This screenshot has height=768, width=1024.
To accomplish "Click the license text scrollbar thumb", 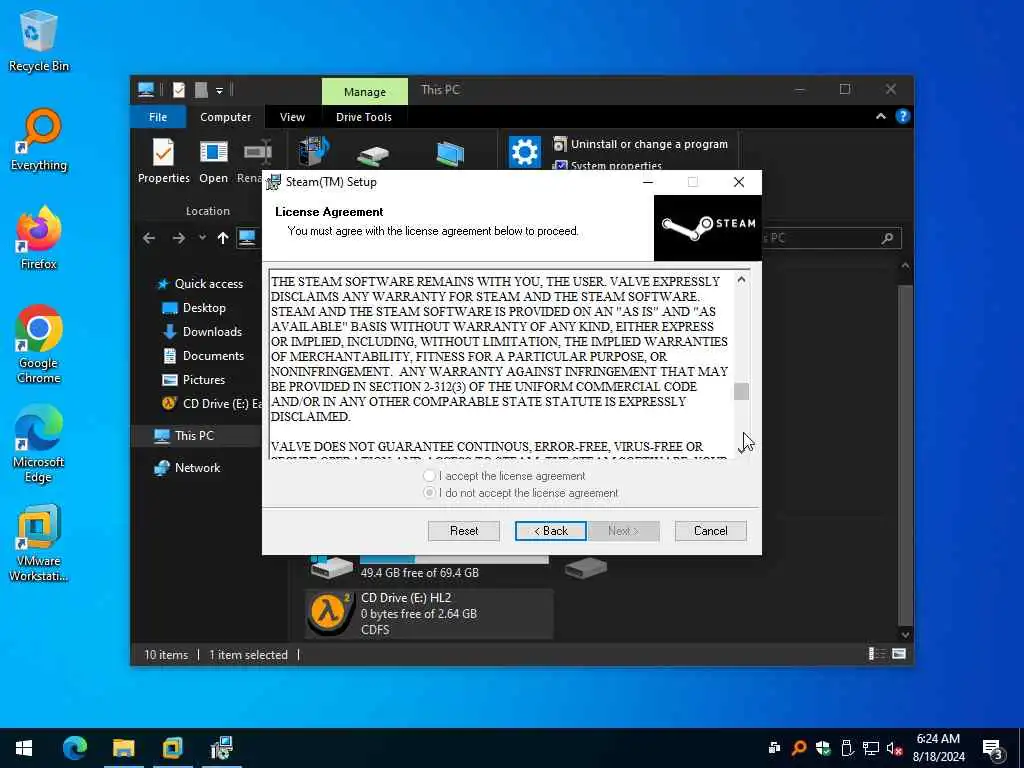I will [x=741, y=391].
